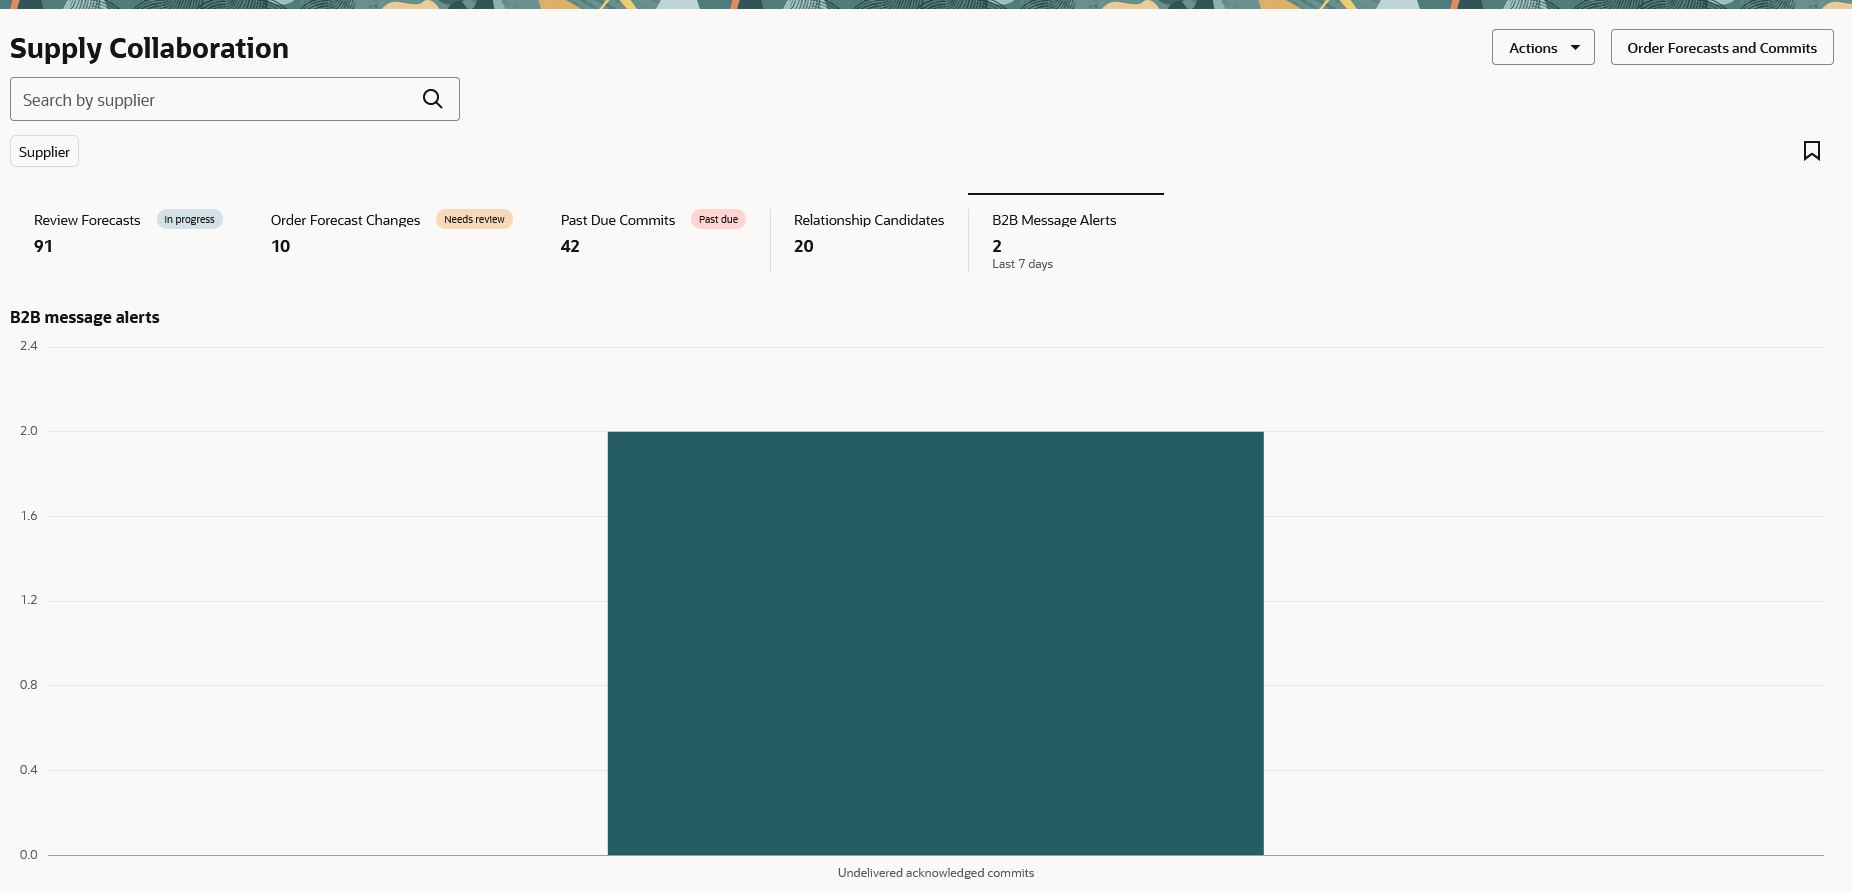Screen dimensions: 1852x893
Task: Select the B2B Message Alerts tab
Action: coord(1066,233)
